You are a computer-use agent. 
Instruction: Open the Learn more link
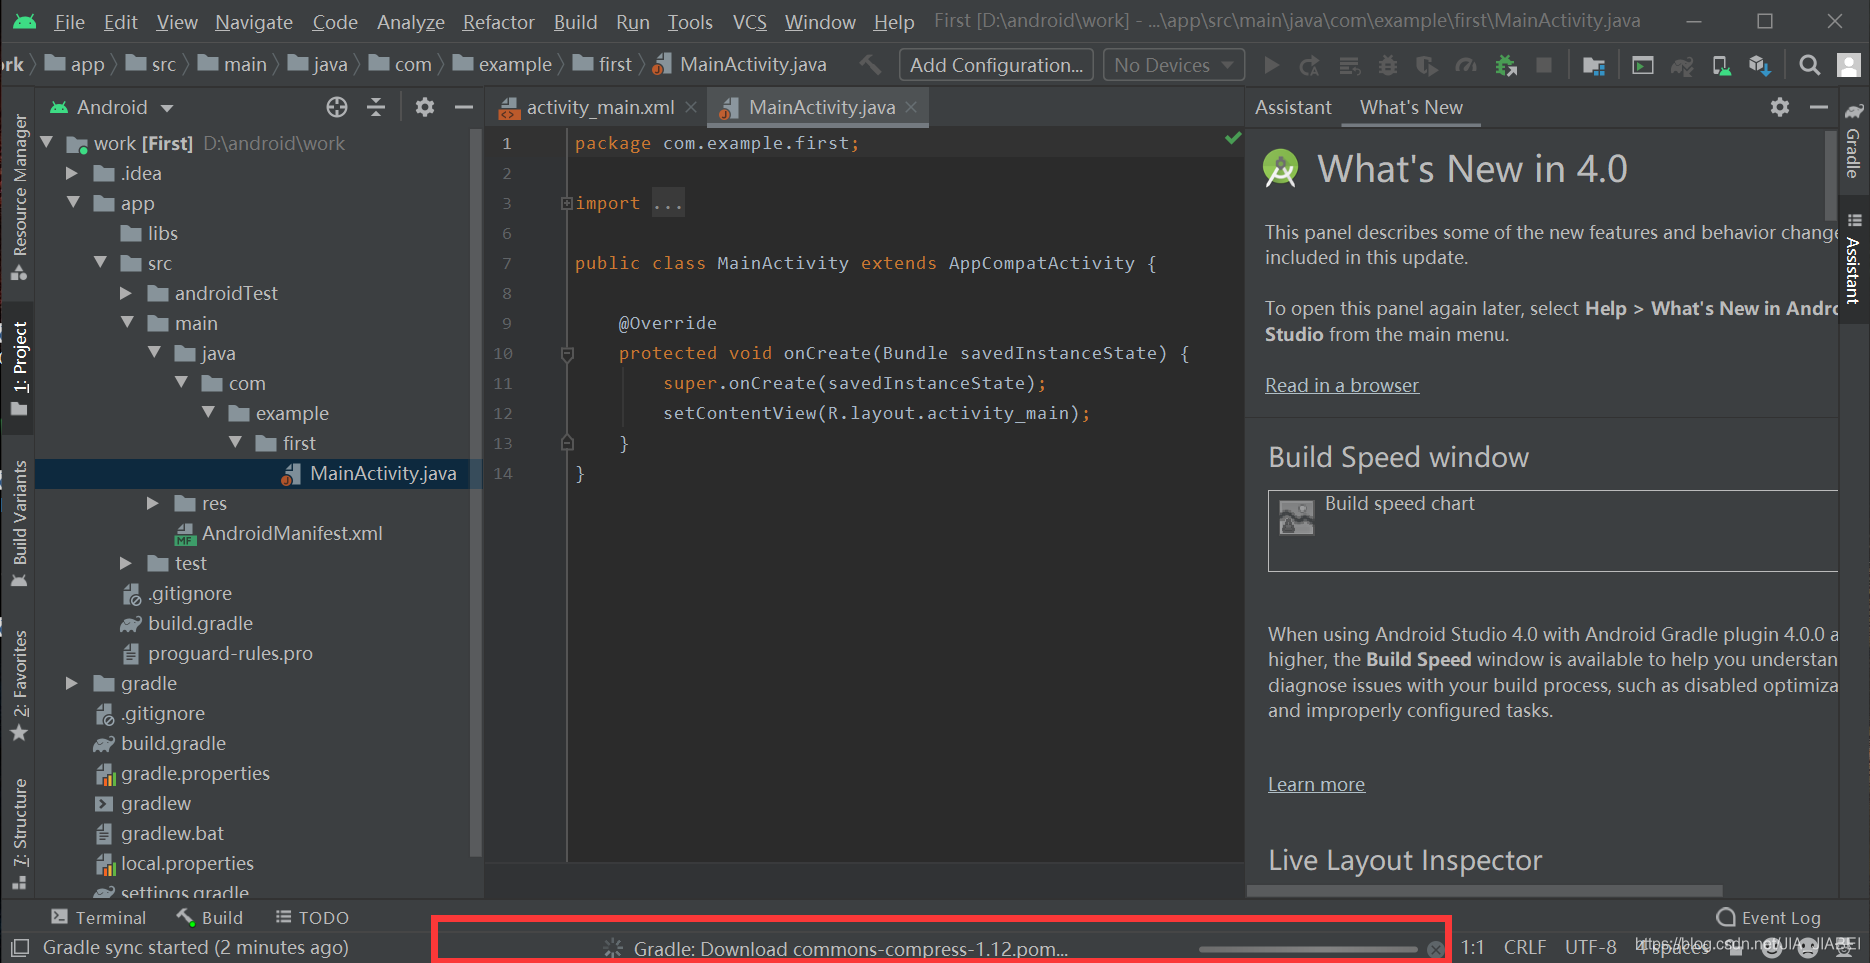tap(1316, 784)
